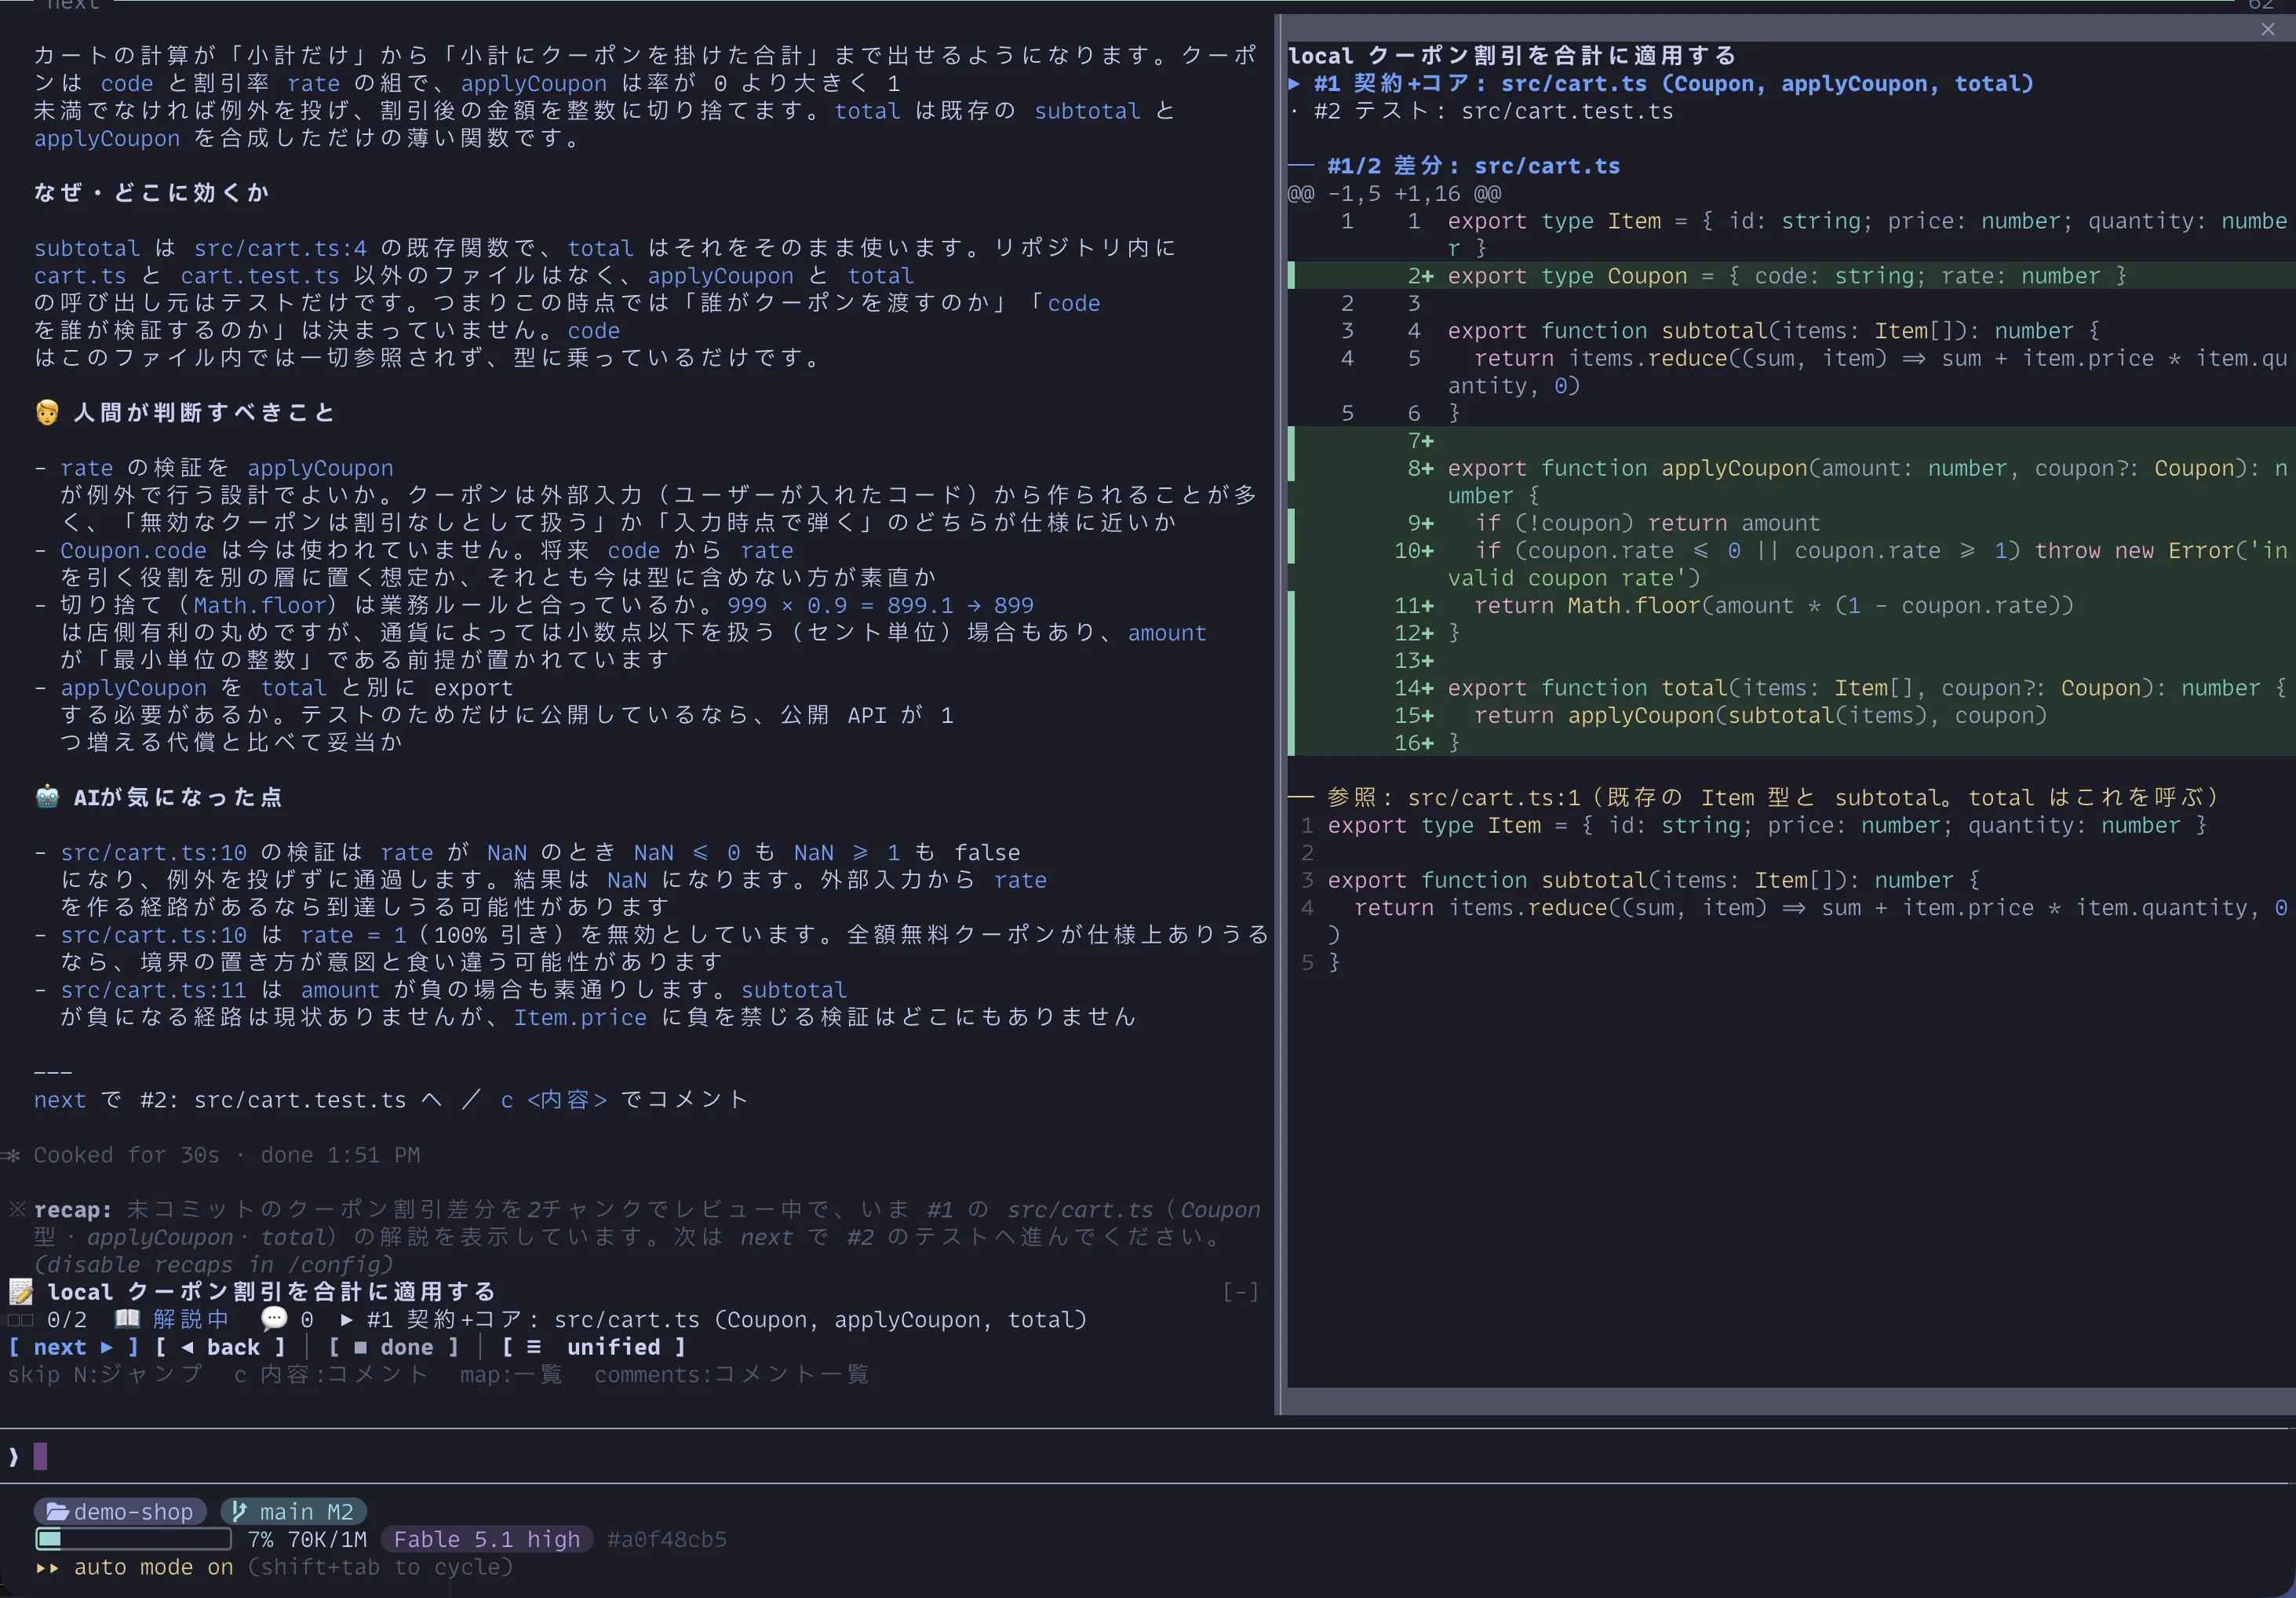Mark chunk as done

pos(394,1347)
